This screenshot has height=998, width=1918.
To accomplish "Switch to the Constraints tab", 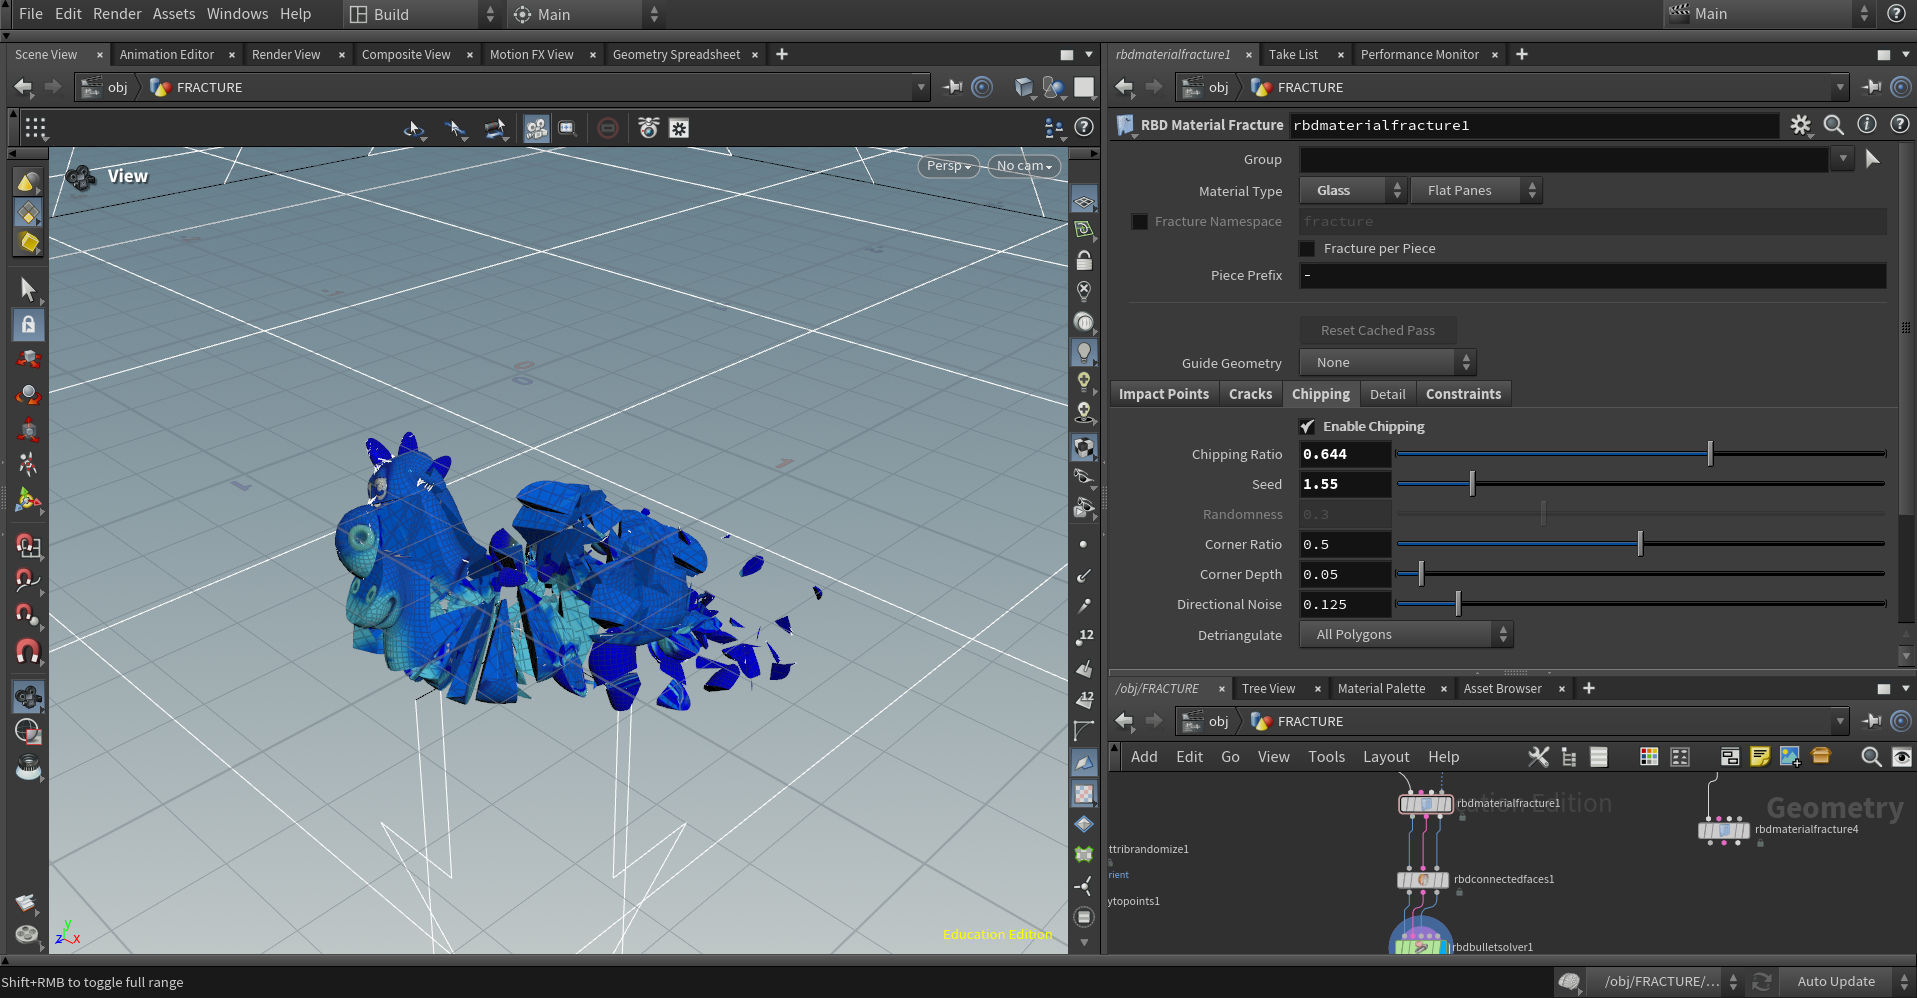I will click(1463, 394).
